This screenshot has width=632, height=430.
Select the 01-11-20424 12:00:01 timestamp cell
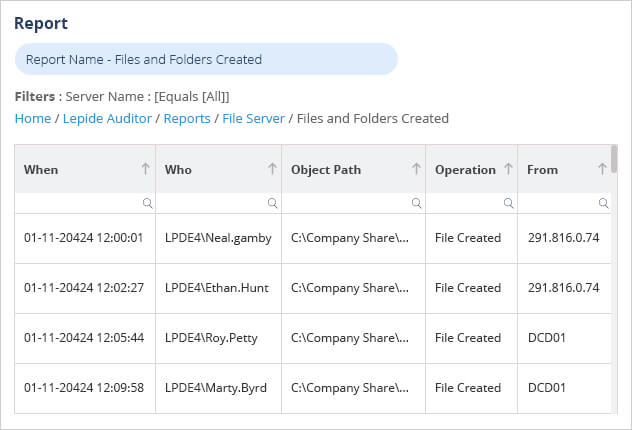click(x=83, y=238)
